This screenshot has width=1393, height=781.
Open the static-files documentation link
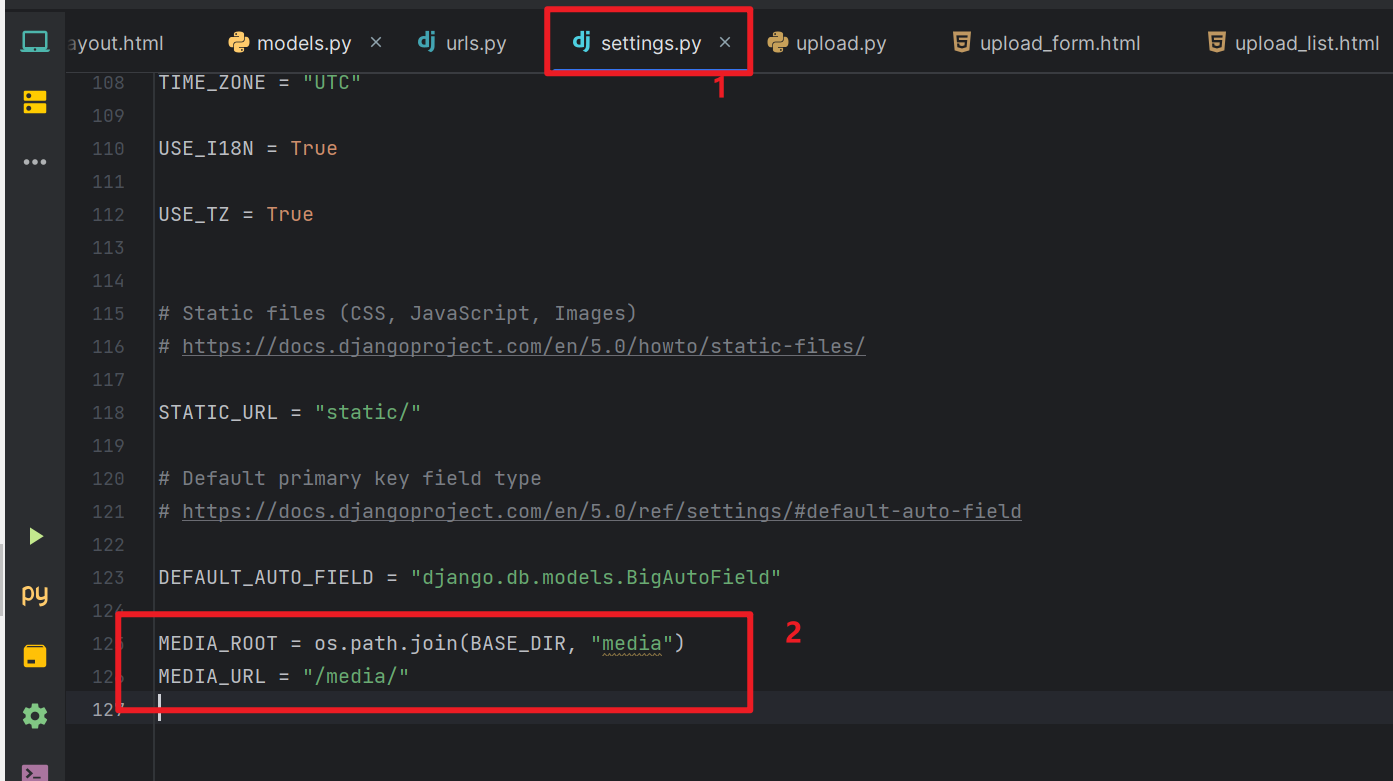[x=524, y=346]
